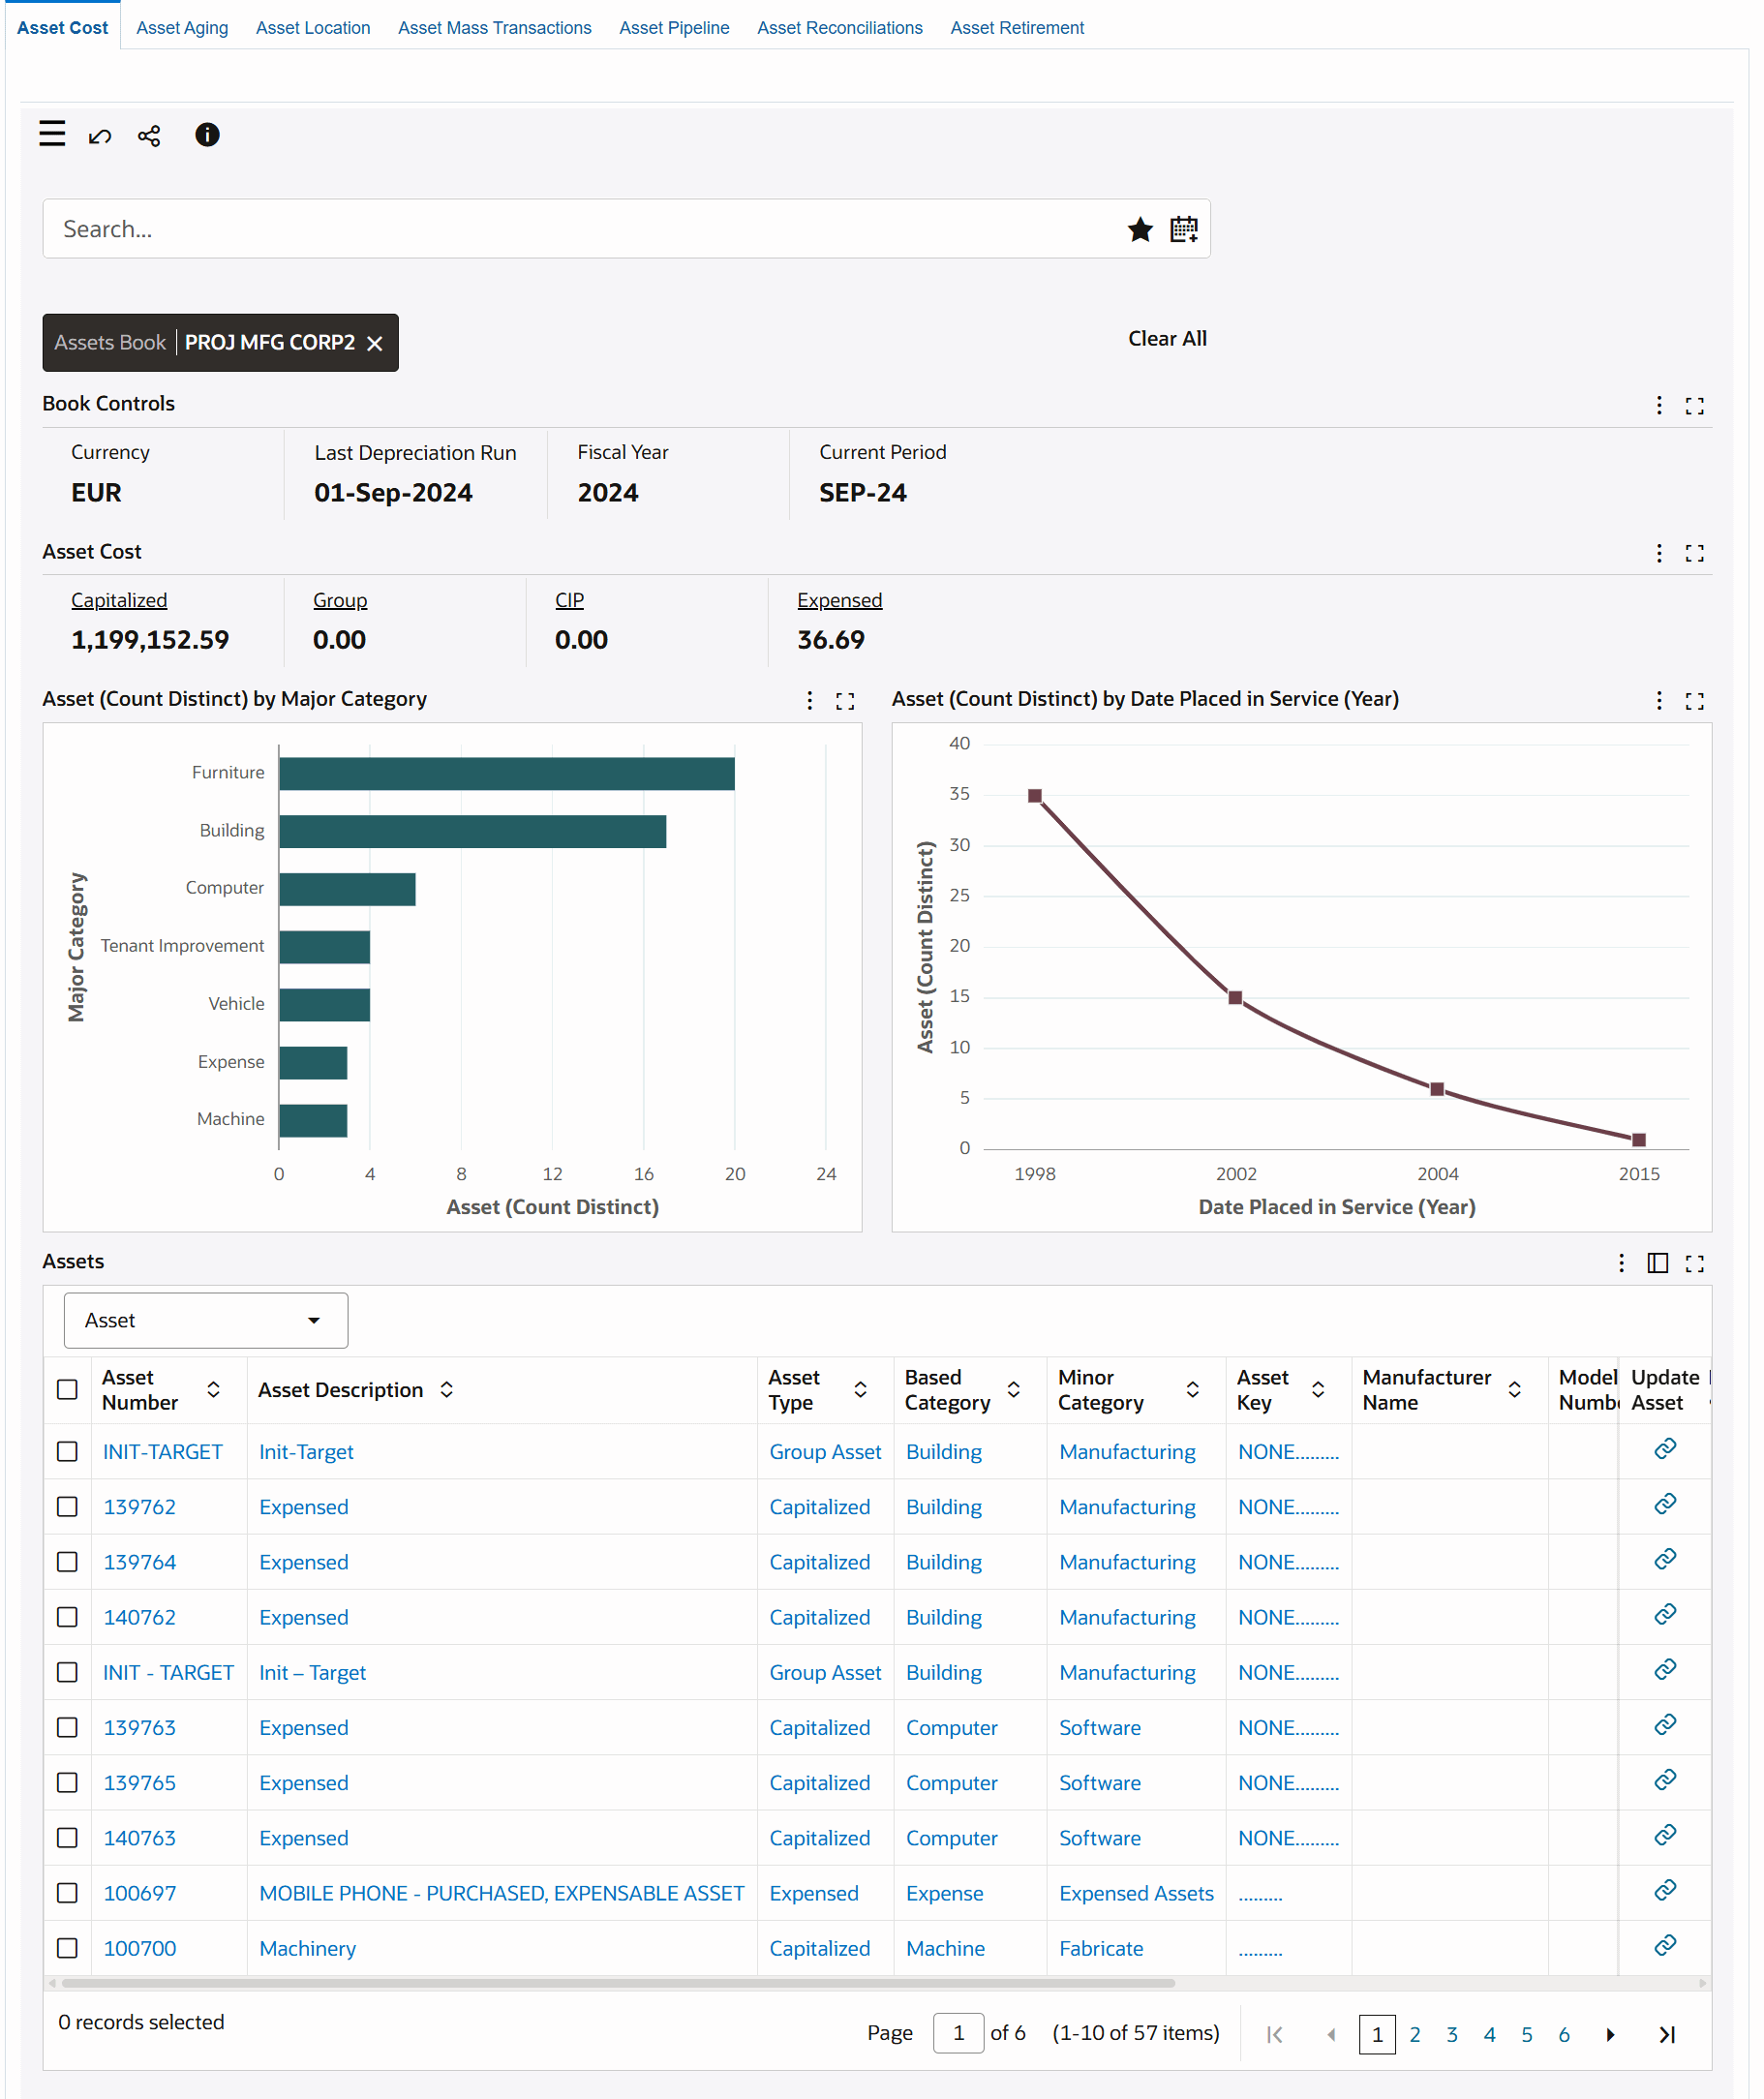The image size is (1764, 2099).
Task: Sort by Minor Category column
Action: [1192, 1389]
